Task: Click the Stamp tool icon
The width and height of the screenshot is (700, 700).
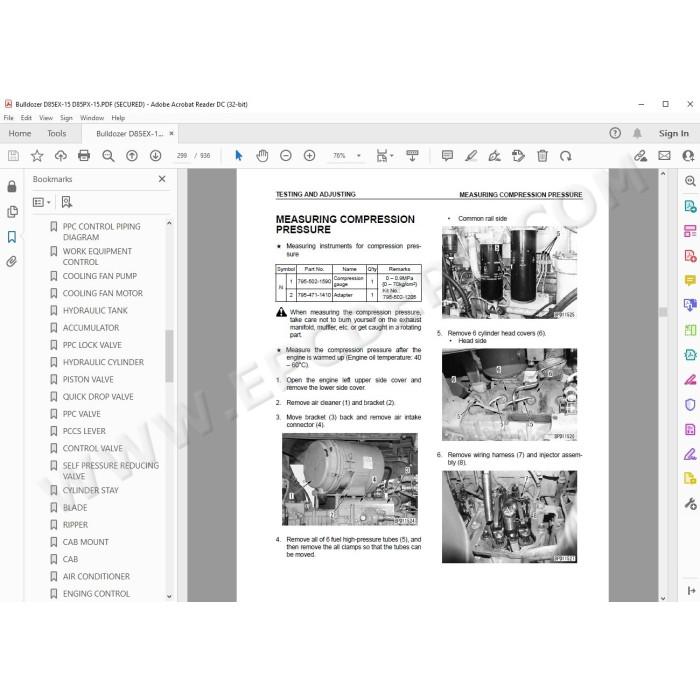Action: [x=518, y=155]
